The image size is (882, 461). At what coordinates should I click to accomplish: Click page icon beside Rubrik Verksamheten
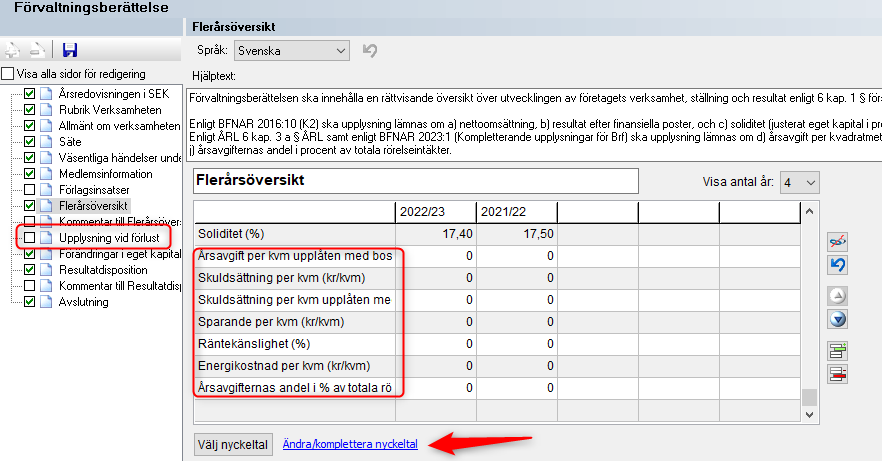(x=46, y=110)
